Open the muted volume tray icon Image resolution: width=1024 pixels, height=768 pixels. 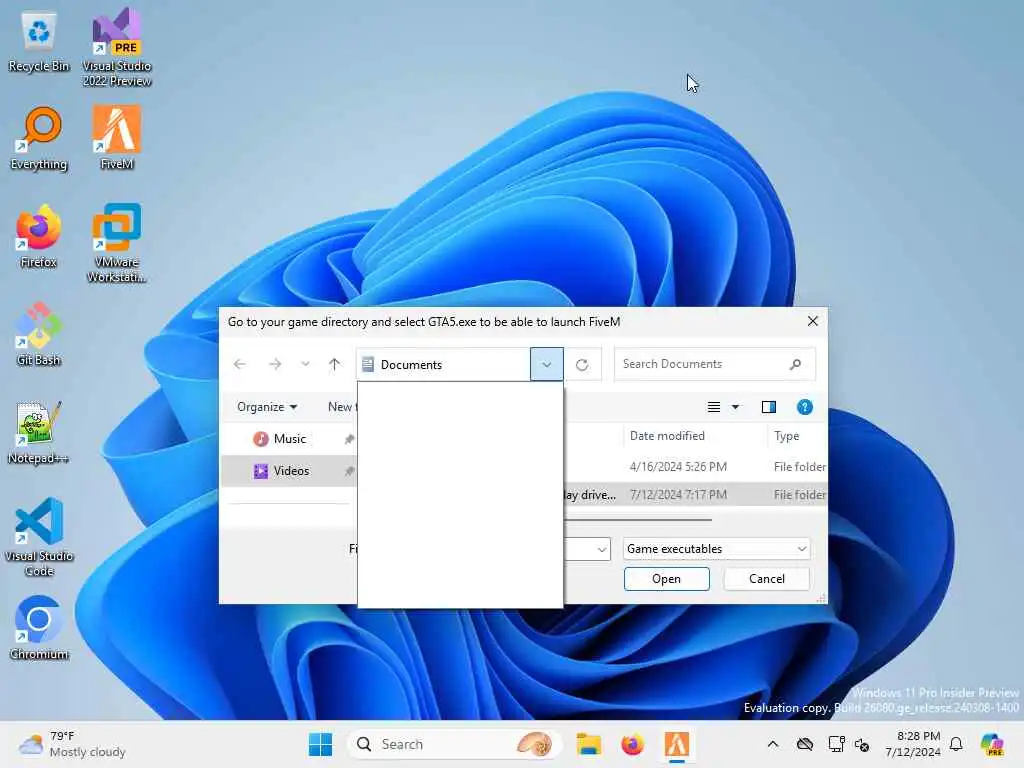coord(862,744)
